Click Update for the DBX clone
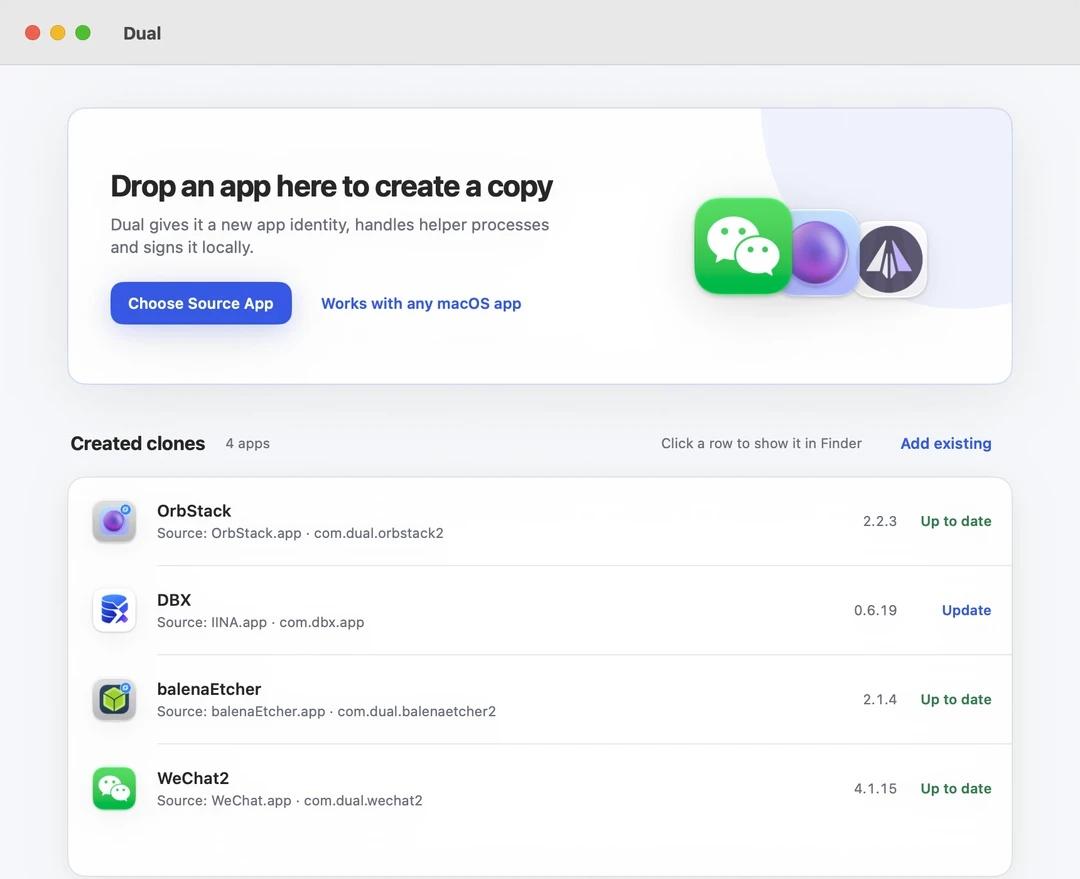Viewport: 1080px width, 879px height. click(x=966, y=610)
